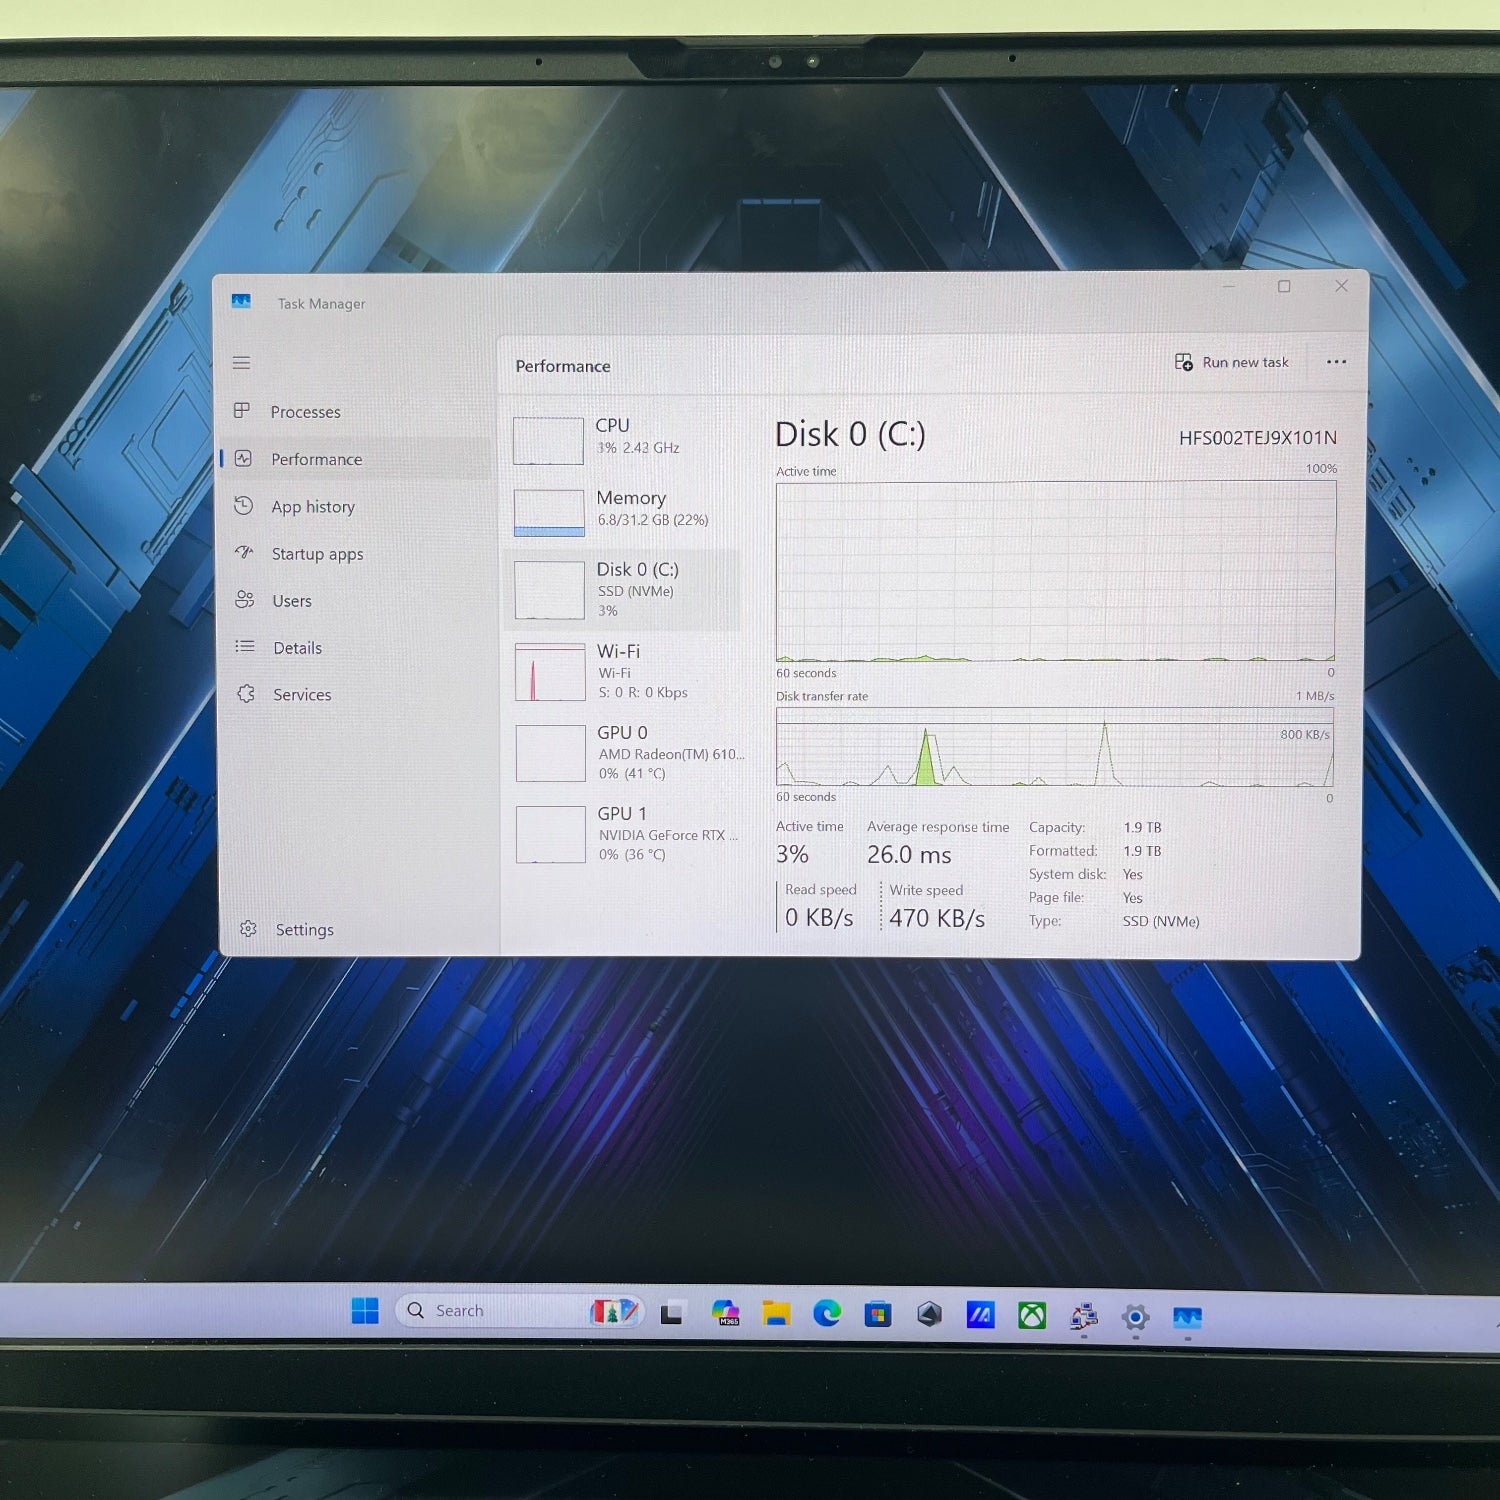Open the Start menu

pos(364,1311)
